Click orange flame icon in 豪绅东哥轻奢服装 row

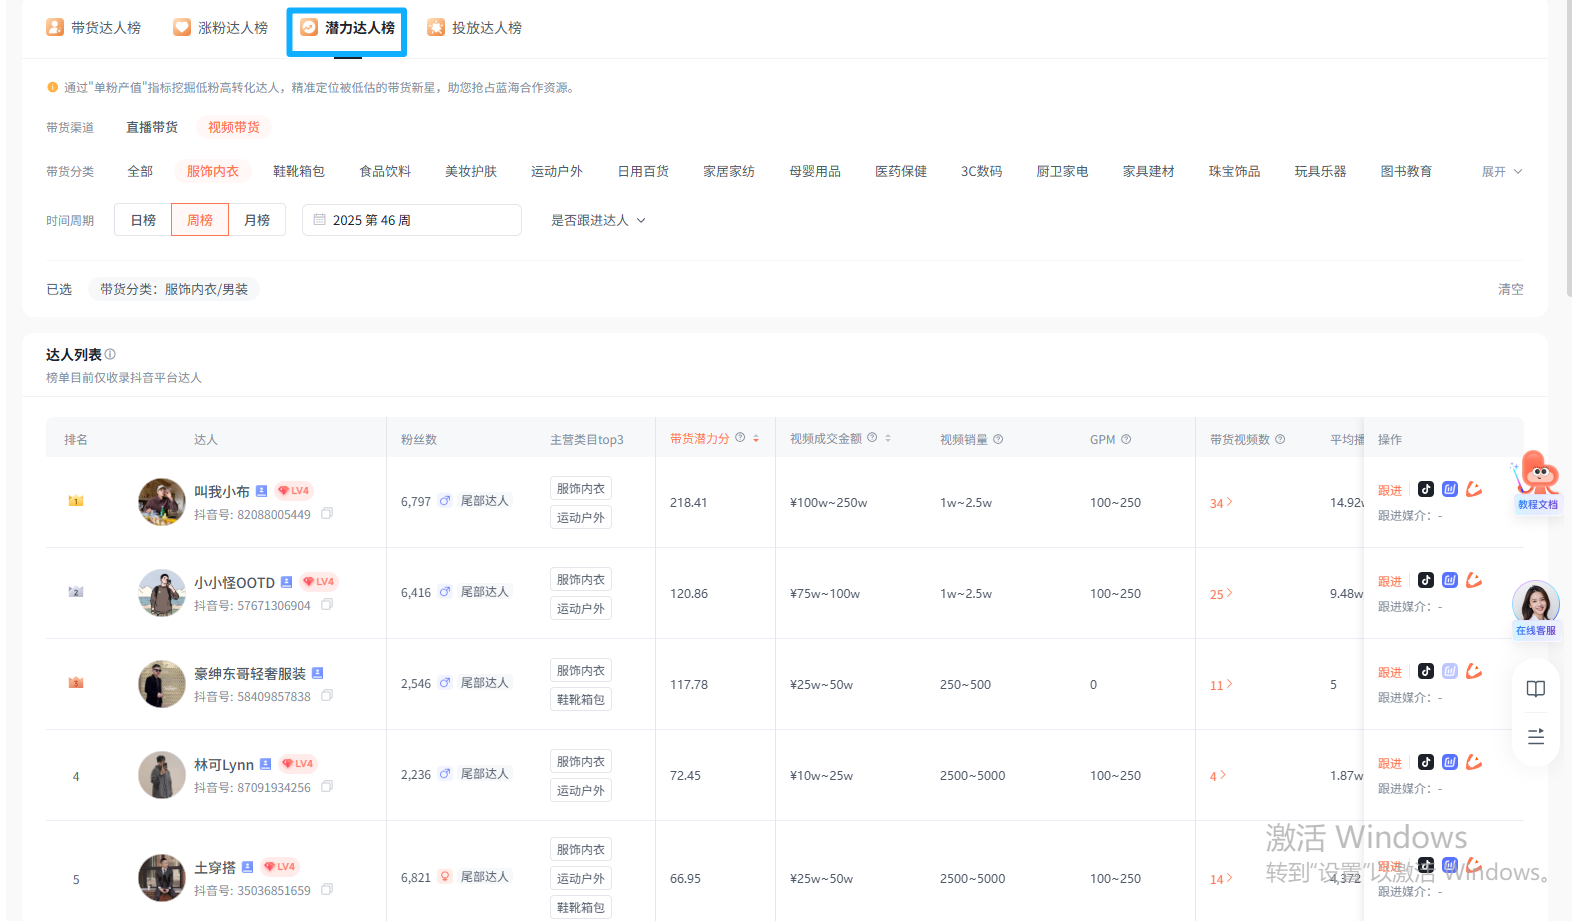click(x=1474, y=671)
